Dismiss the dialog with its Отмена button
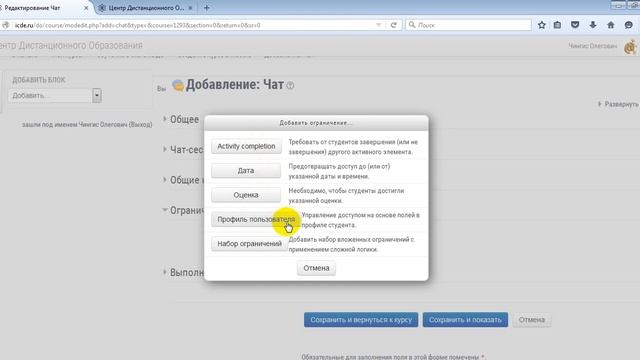The width and height of the screenshot is (640, 360). tap(316, 268)
